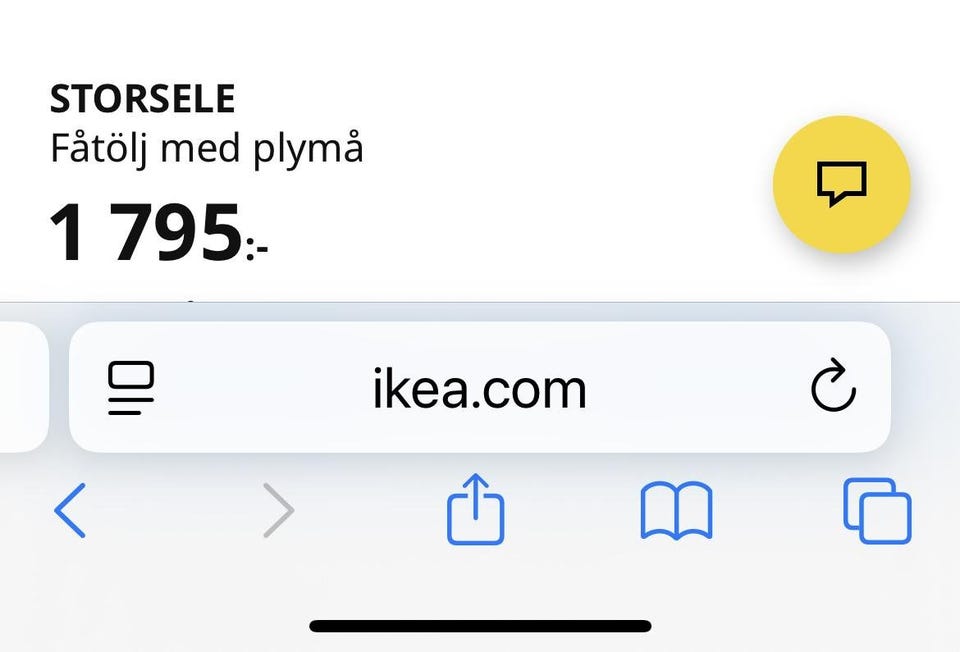Tap the black home indicator bar
960x652 pixels.
(480, 626)
